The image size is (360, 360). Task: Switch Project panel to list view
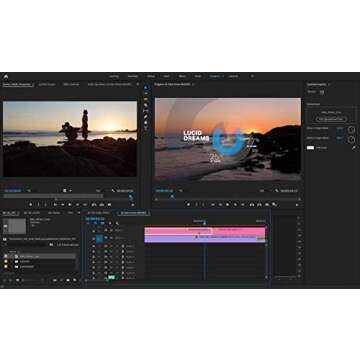point(11,280)
